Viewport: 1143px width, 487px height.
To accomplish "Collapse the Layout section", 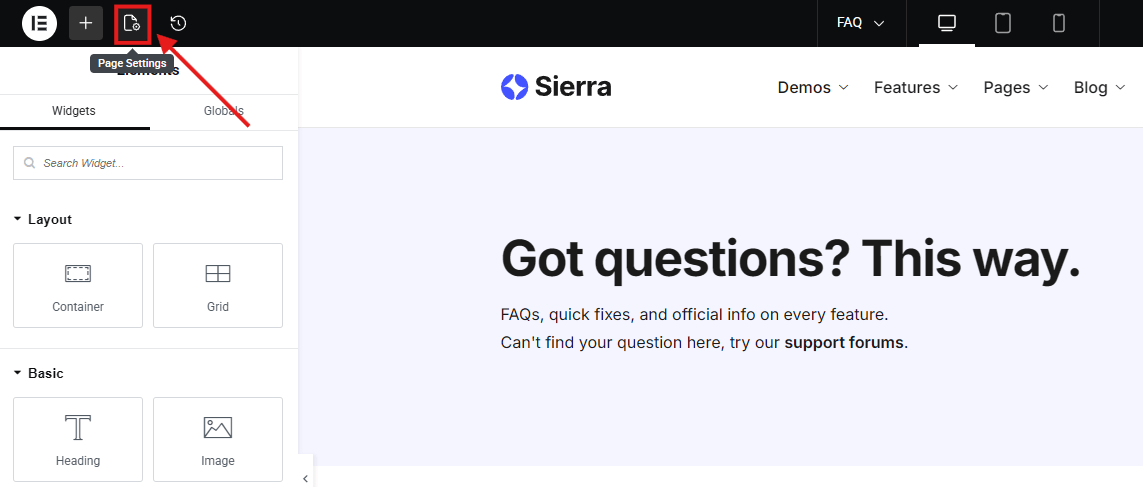I will click(43, 219).
